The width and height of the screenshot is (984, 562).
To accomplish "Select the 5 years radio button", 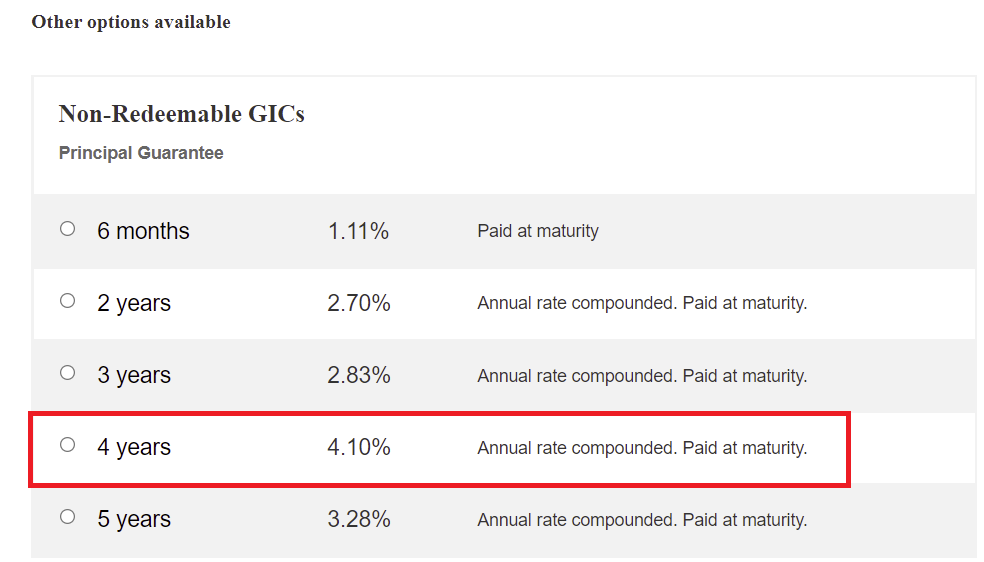I will click(67, 517).
